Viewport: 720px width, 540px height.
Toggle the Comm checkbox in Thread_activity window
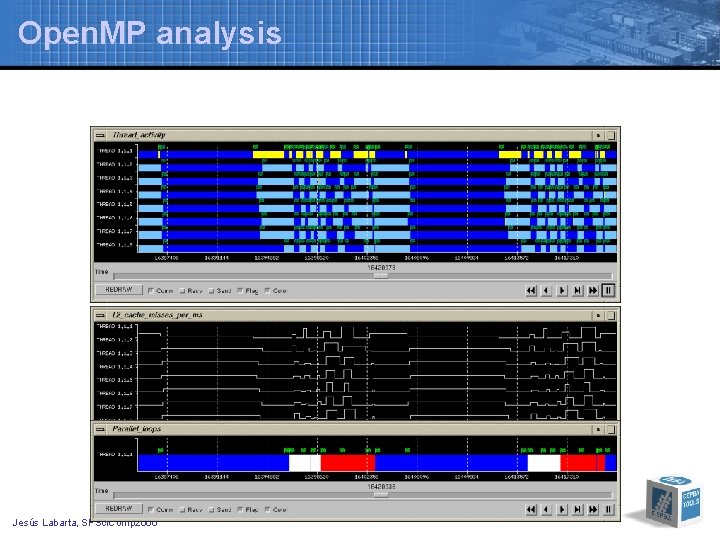[x=151, y=291]
